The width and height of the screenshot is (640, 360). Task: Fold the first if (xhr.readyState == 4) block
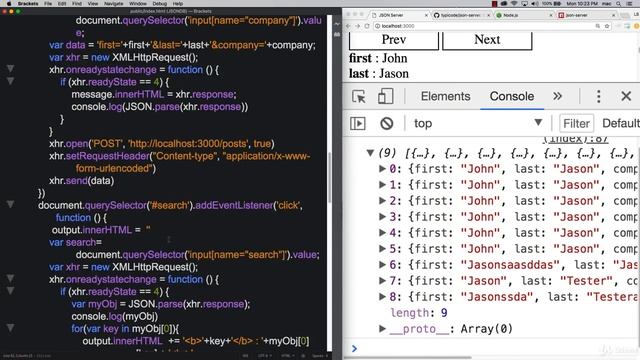point(10,81)
